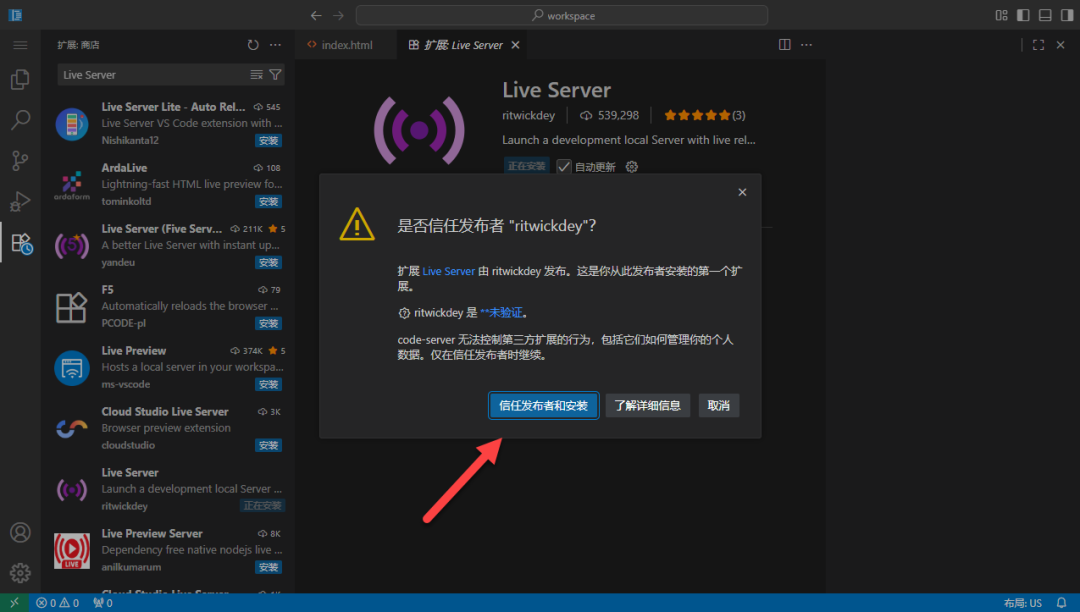The height and width of the screenshot is (612, 1080).
Task: Open the extensions filter options
Action: click(x=276, y=74)
